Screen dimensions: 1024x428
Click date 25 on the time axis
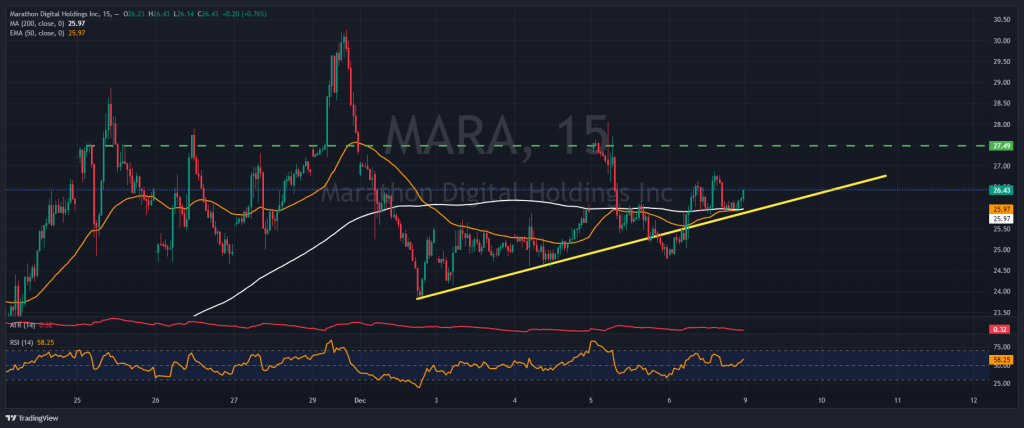click(x=77, y=399)
